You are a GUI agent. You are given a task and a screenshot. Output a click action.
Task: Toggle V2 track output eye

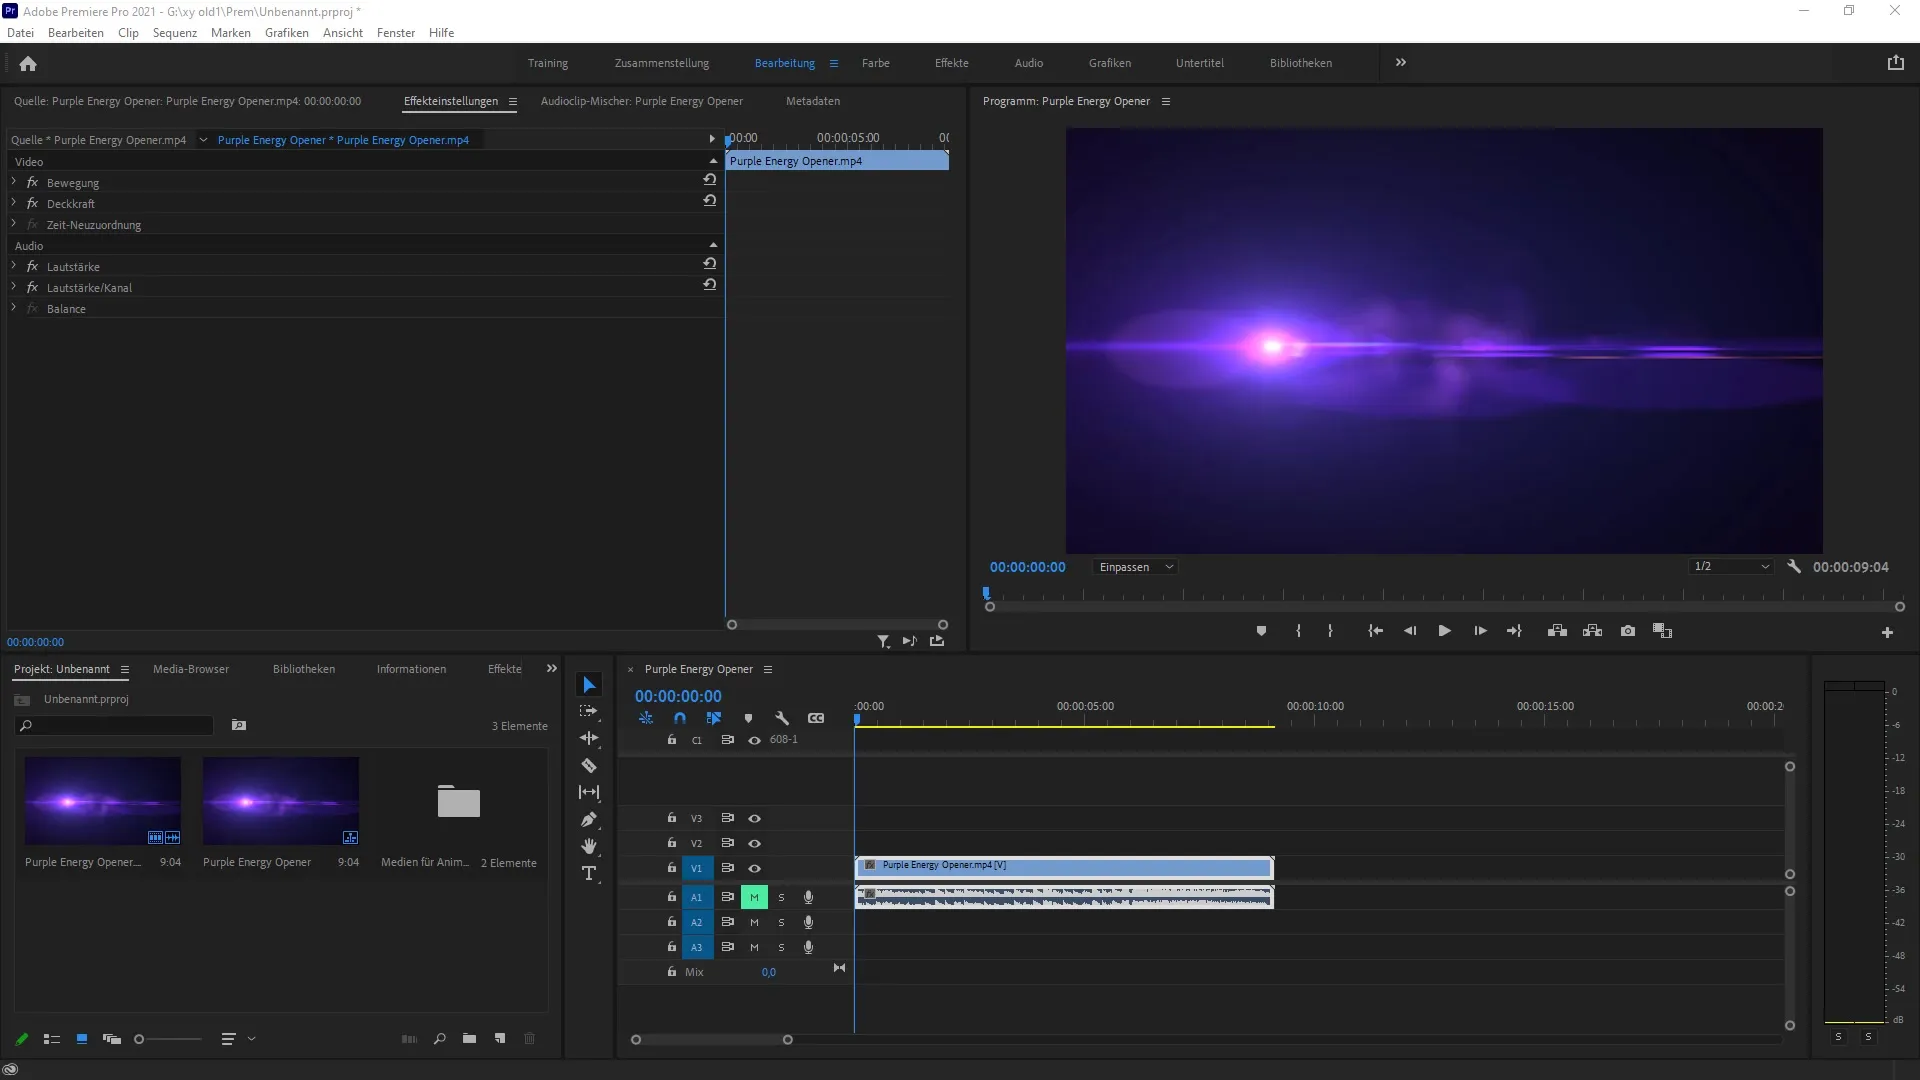coord(755,843)
